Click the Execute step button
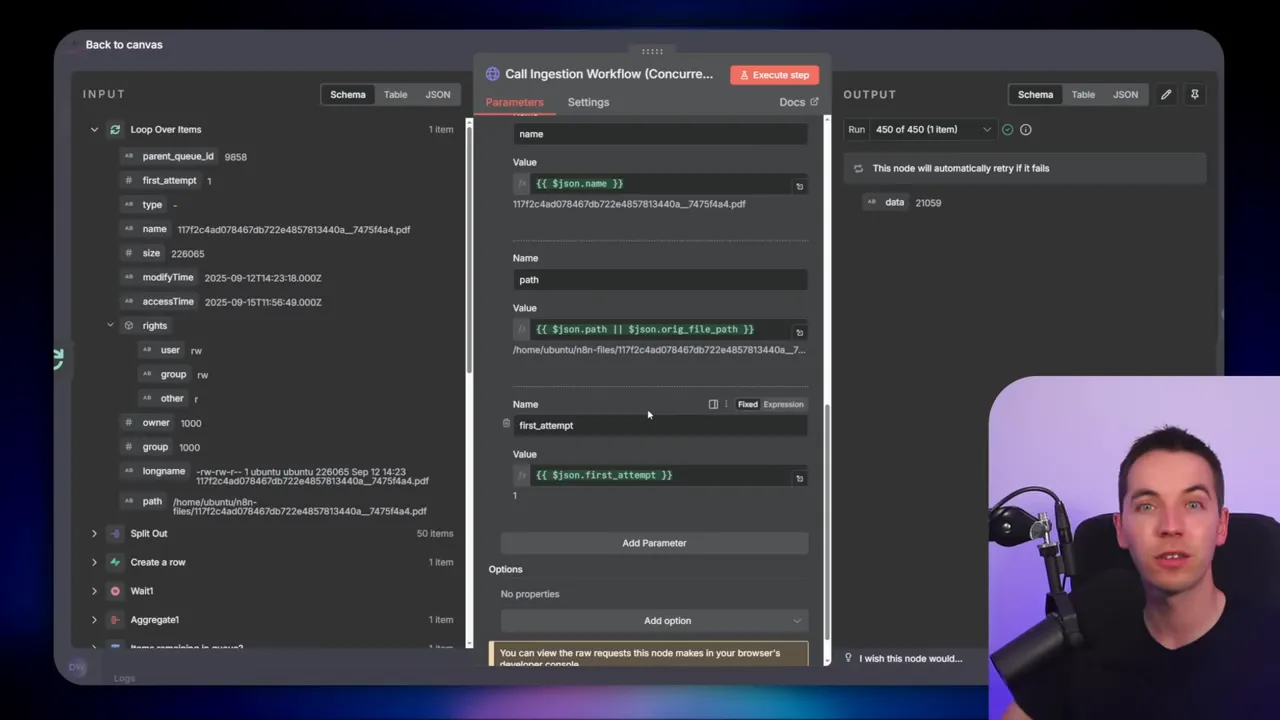The image size is (1280, 720). click(774, 75)
